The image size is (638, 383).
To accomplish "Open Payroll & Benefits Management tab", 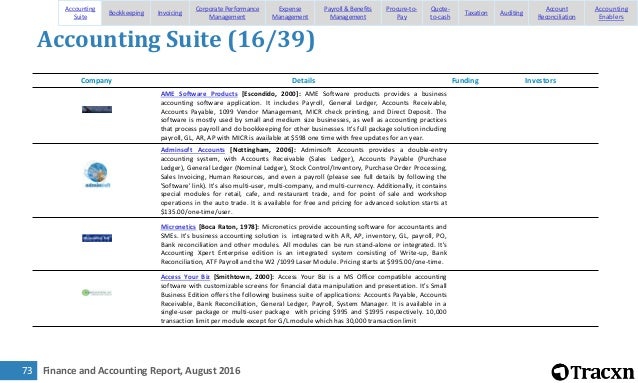I will [348, 13].
